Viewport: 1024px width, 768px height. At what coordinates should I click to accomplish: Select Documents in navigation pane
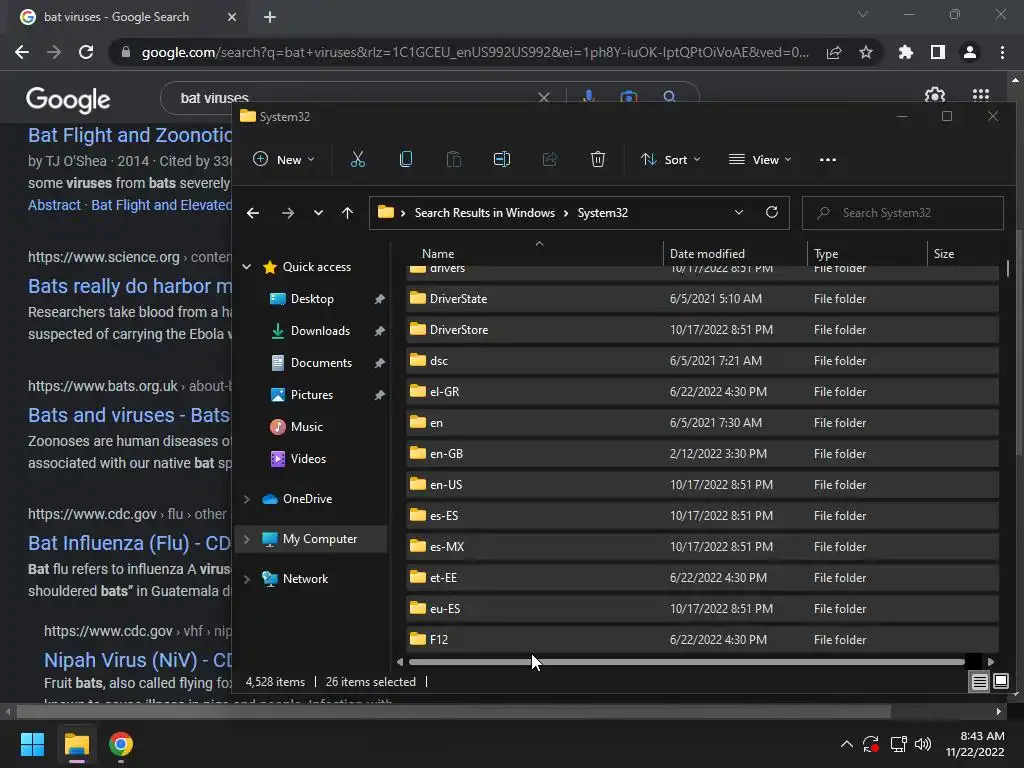(321, 362)
